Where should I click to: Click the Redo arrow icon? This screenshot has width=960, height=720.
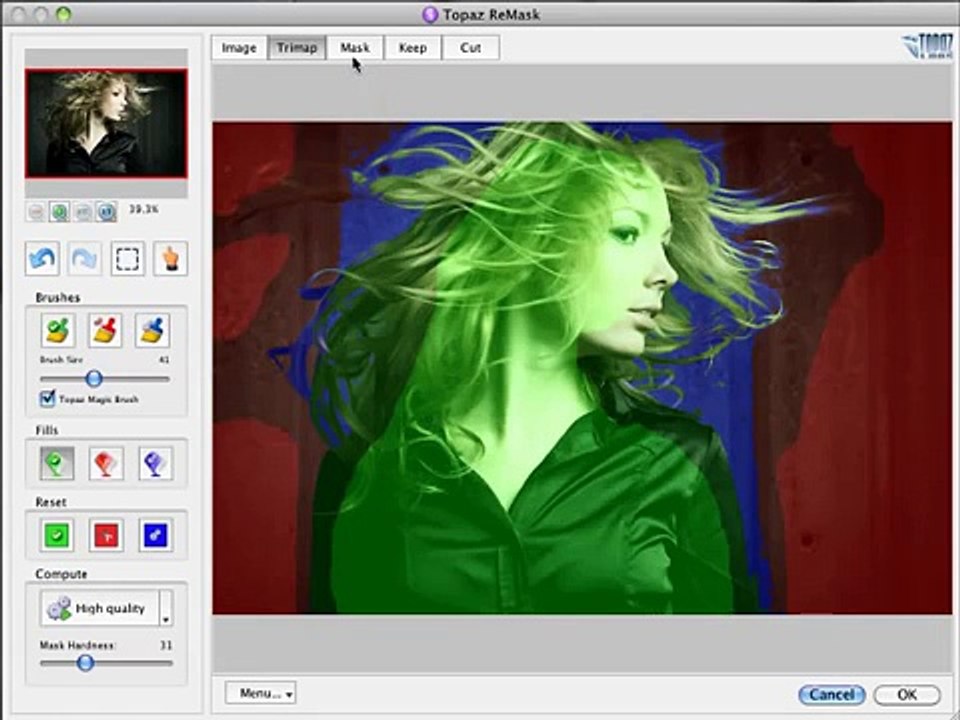[x=84, y=258]
